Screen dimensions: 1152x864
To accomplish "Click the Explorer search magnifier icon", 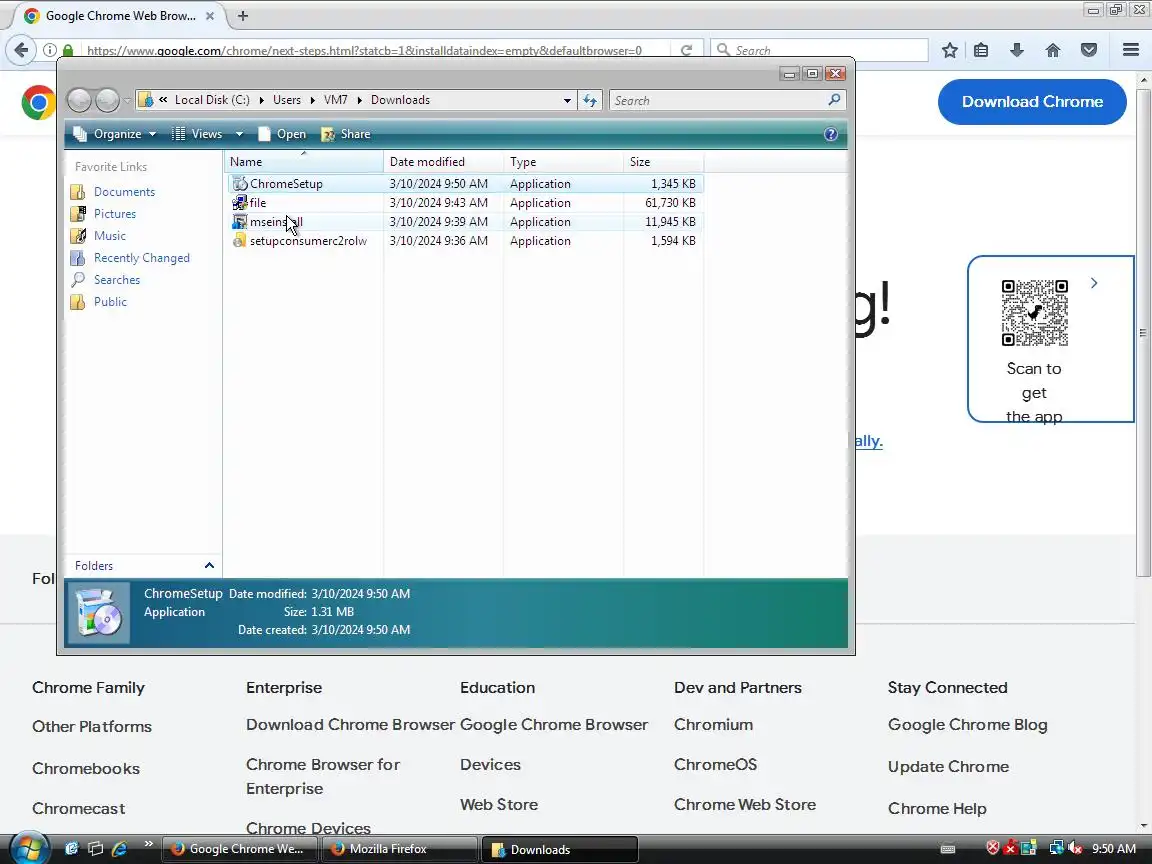I will [x=834, y=99].
